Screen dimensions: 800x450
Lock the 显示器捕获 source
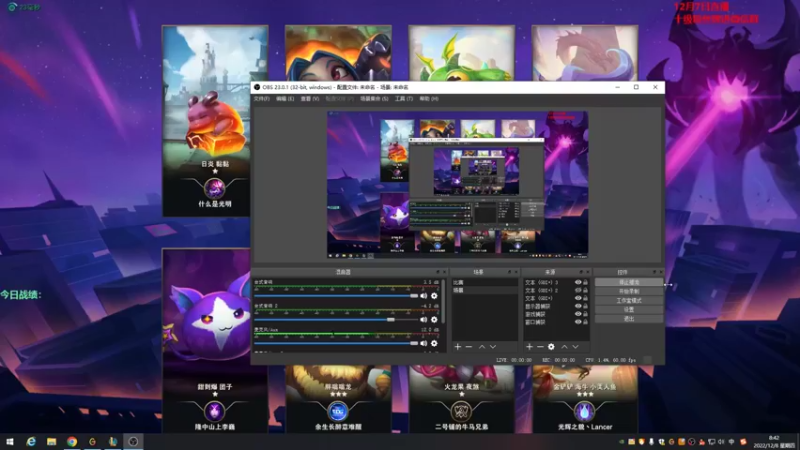[x=585, y=306]
